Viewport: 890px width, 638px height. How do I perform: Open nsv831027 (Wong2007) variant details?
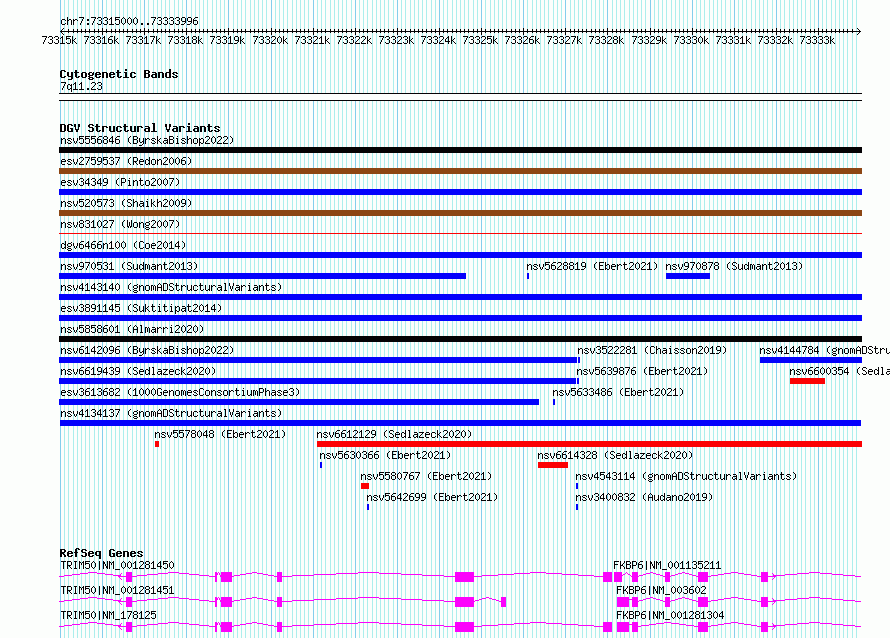(120, 224)
